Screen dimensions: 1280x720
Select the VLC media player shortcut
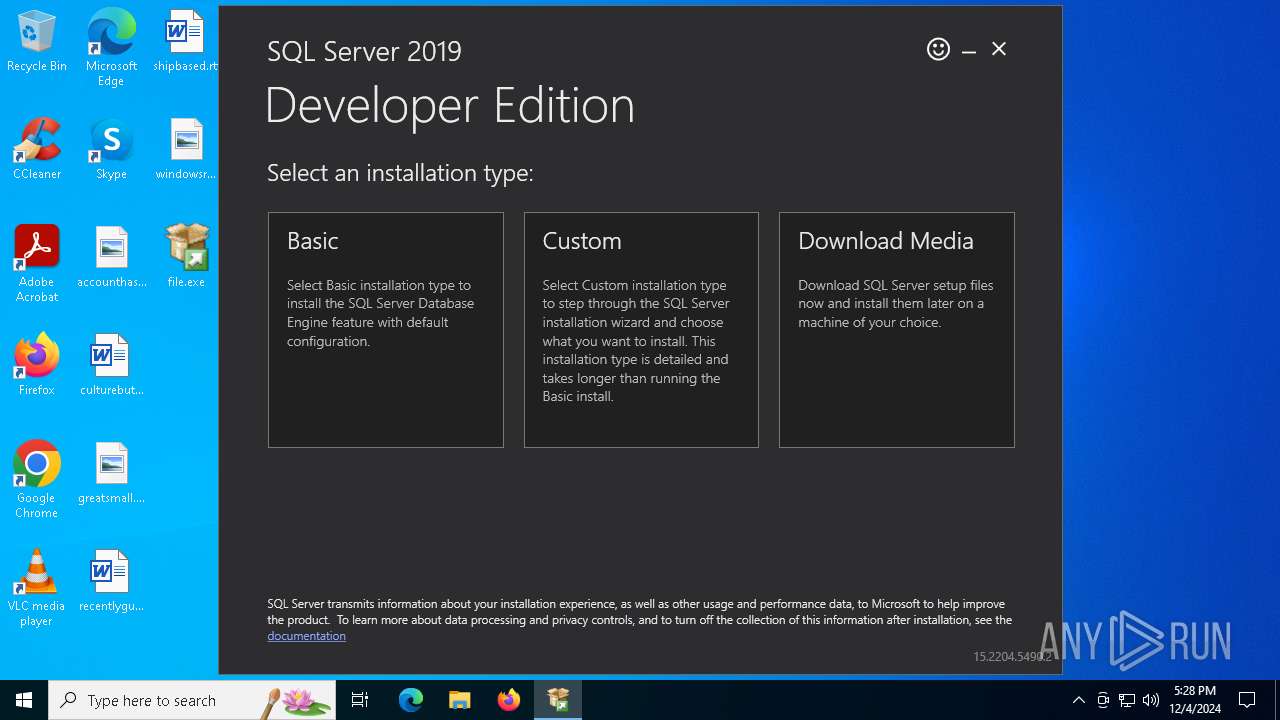coord(37,588)
